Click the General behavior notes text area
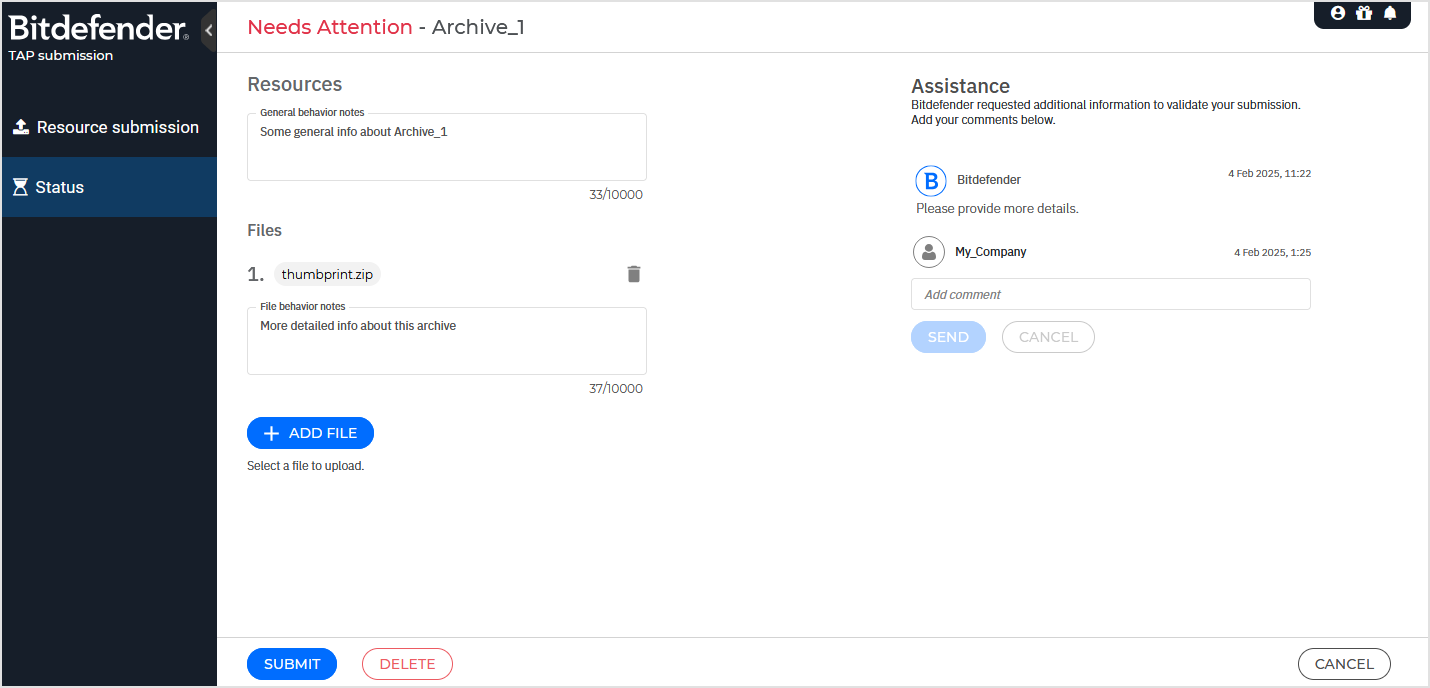Image resolution: width=1430 pixels, height=688 pixels. tap(446, 148)
